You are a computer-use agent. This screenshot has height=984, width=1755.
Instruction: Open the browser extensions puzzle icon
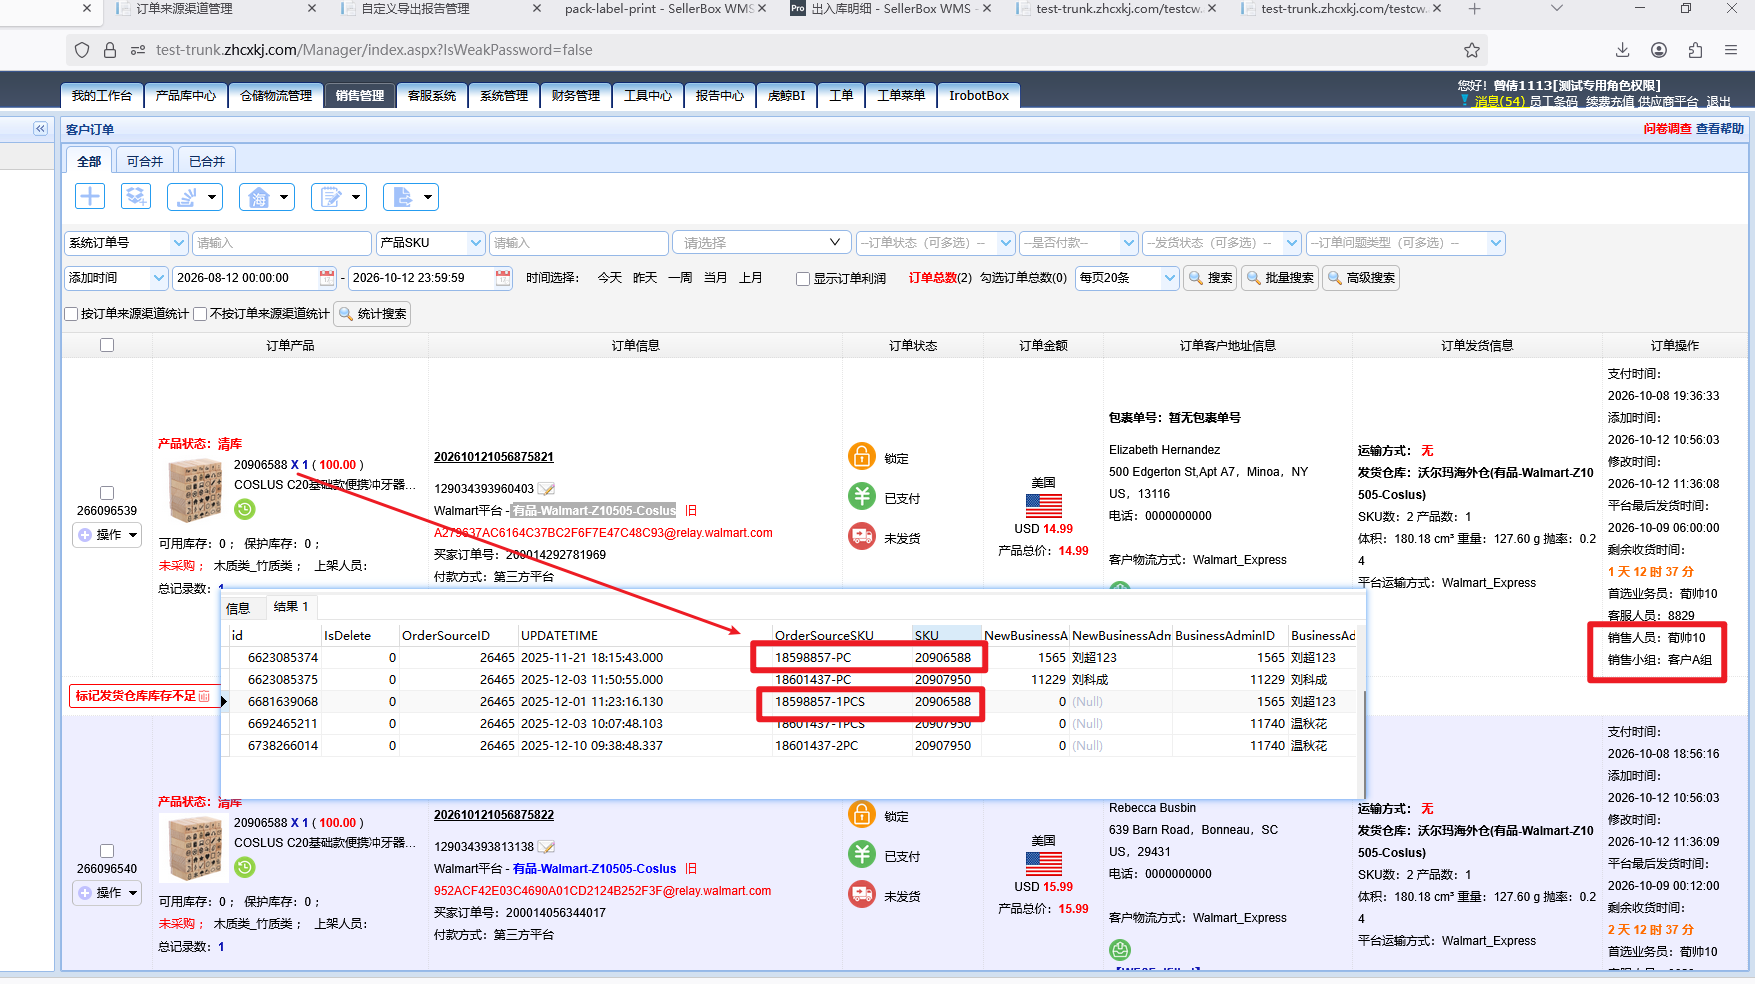1695,50
